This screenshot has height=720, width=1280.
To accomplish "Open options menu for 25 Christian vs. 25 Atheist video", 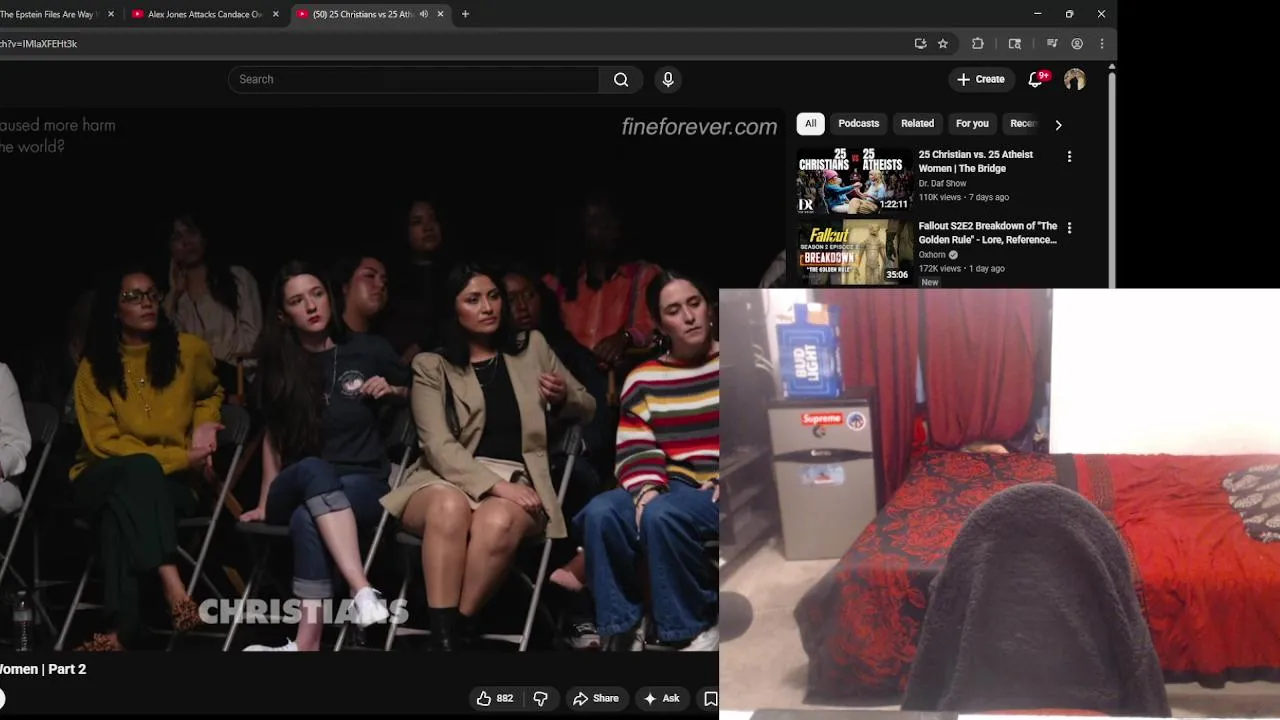I will (1069, 157).
